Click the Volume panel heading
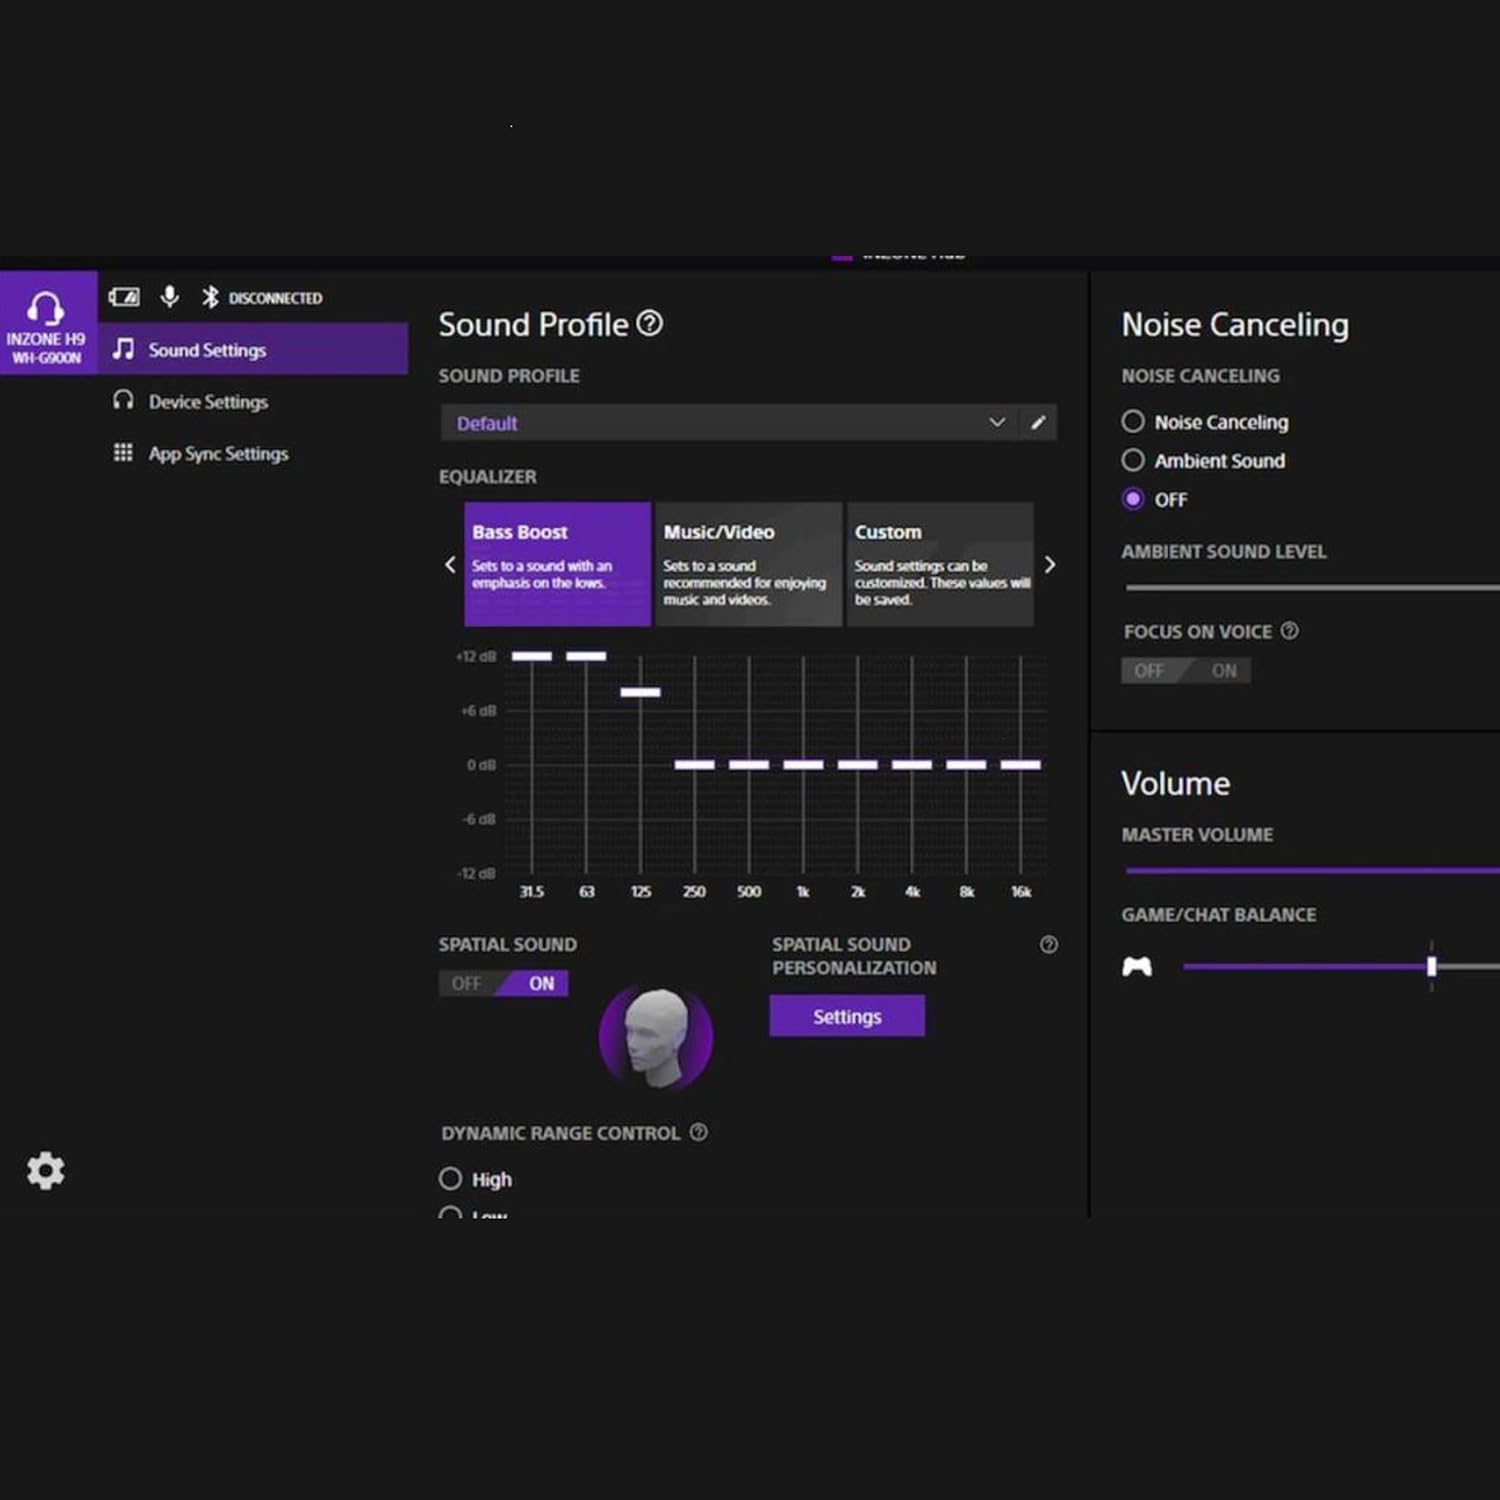Image resolution: width=1500 pixels, height=1500 pixels. pos(1175,783)
